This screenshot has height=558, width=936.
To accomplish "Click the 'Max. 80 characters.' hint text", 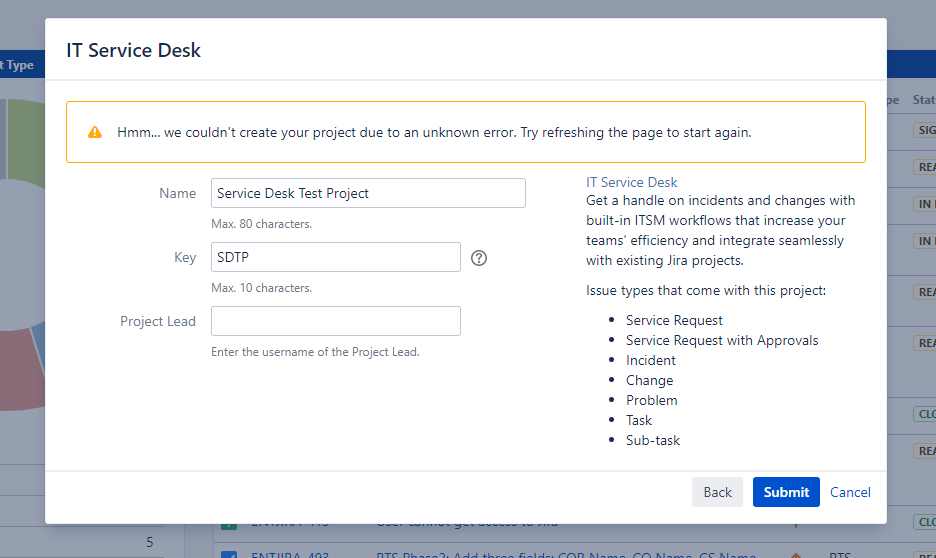I will [261, 224].
